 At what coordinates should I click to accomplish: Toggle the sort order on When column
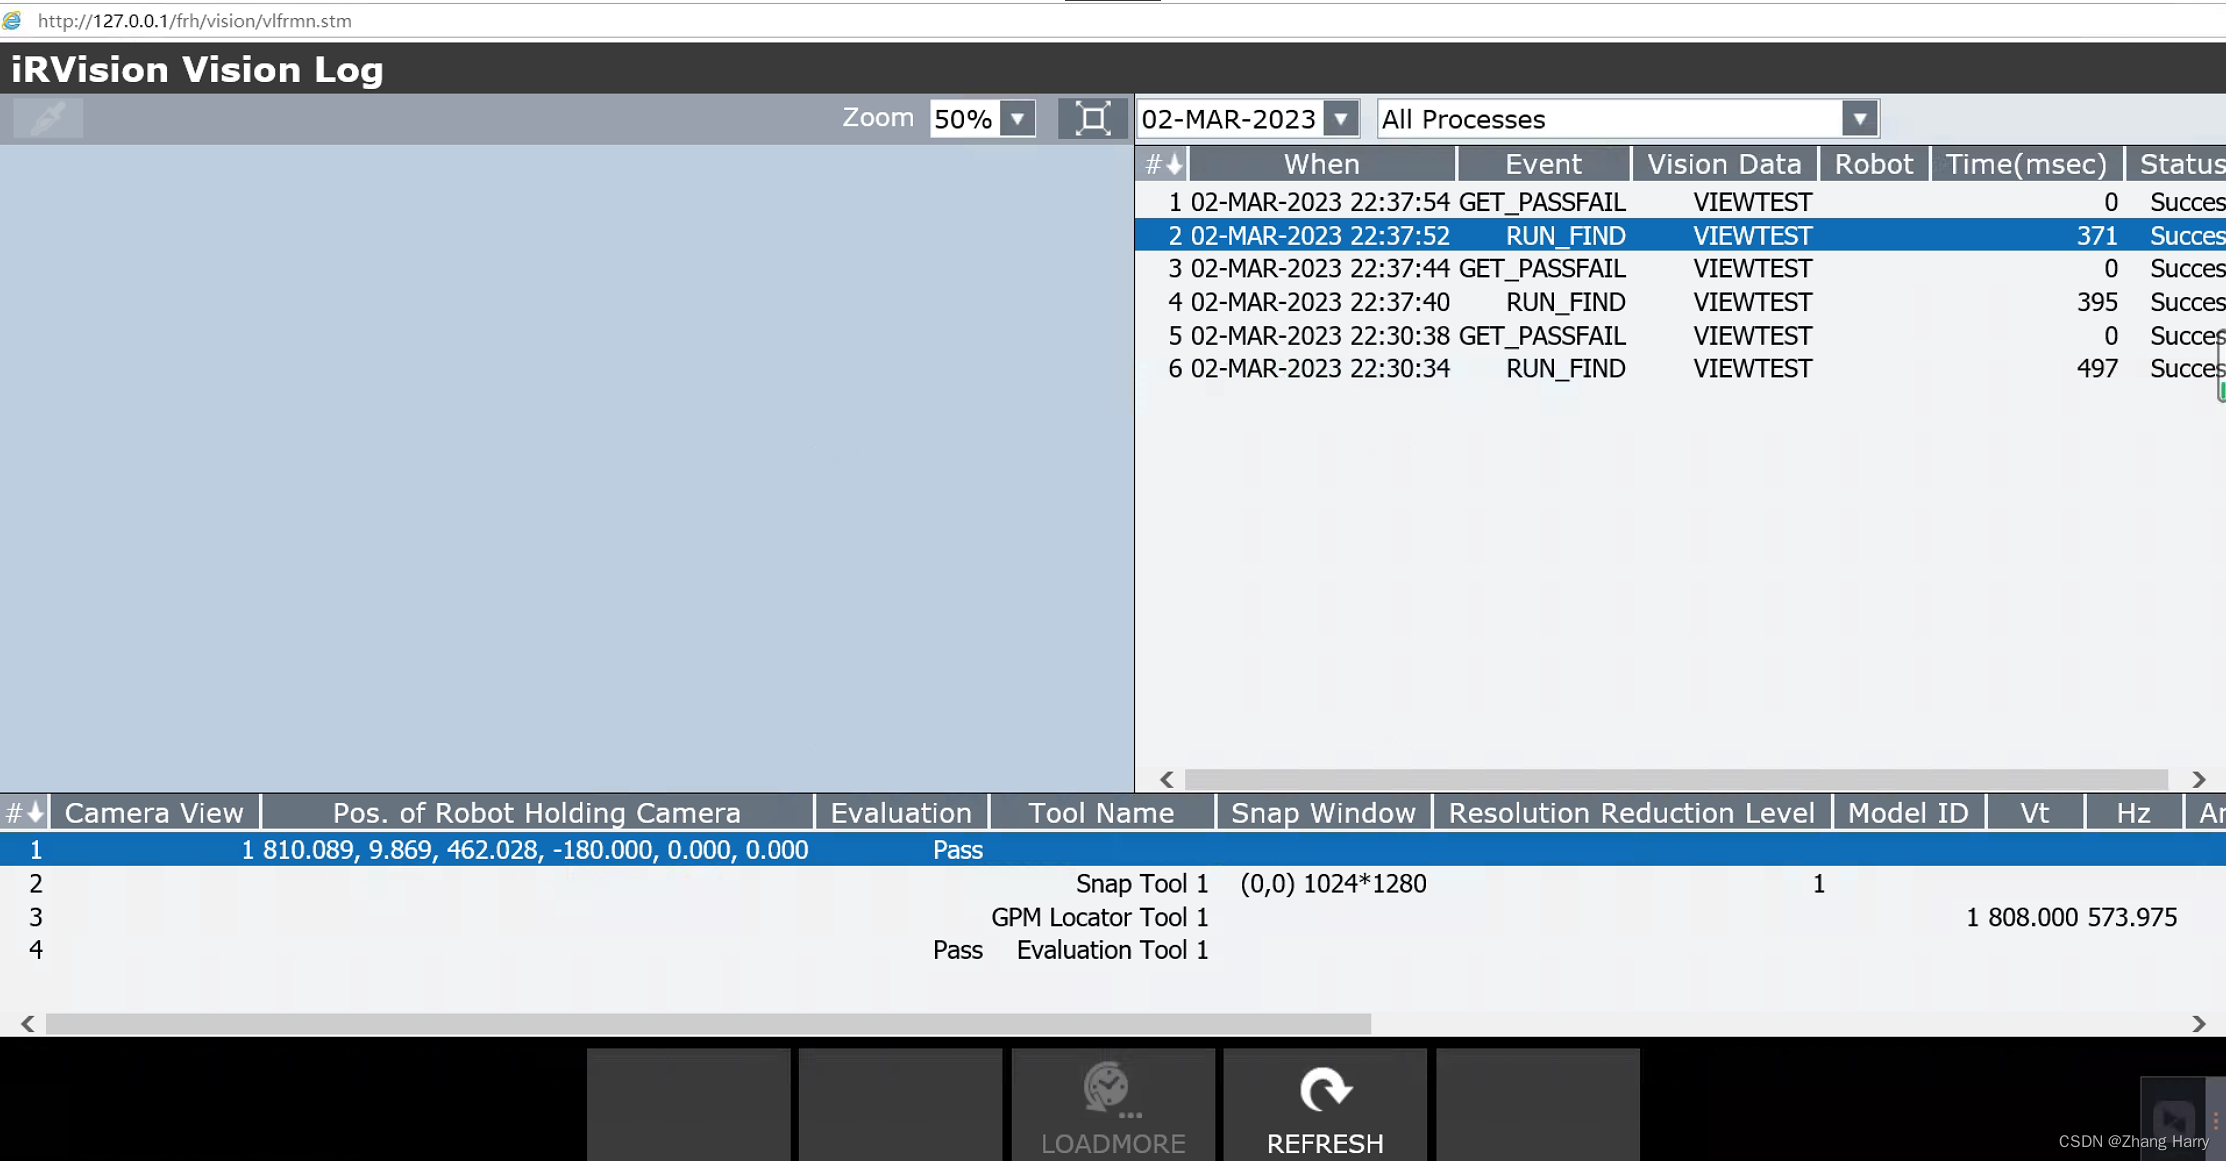pos(1321,163)
